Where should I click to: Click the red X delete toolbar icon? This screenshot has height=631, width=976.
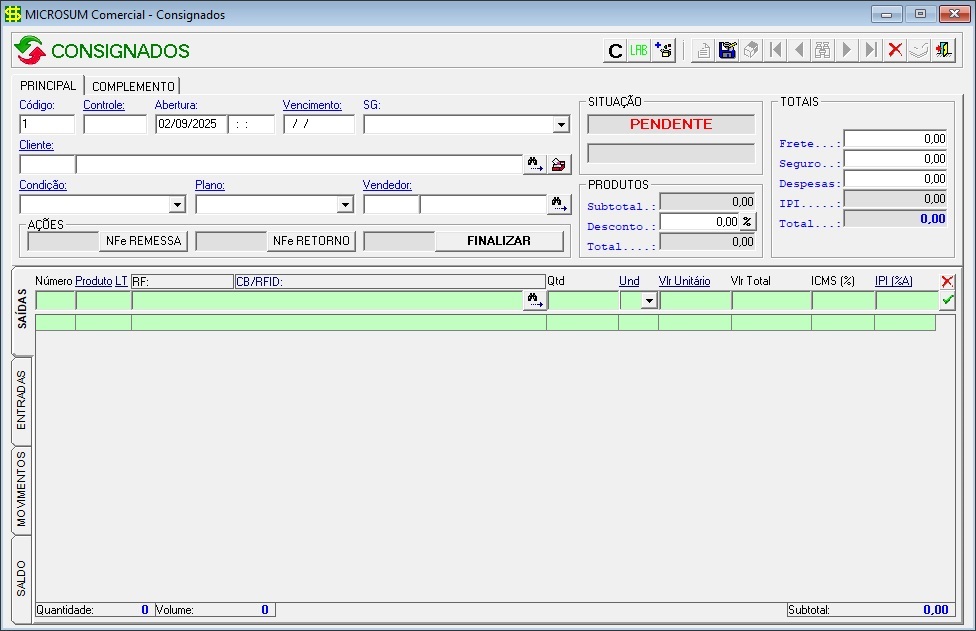click(895, 50)
